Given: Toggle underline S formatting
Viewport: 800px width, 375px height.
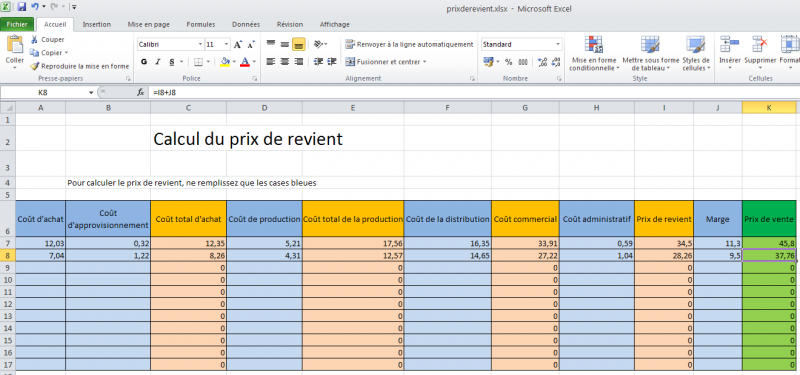Looking at the screenshot, I should pos(172,62).
